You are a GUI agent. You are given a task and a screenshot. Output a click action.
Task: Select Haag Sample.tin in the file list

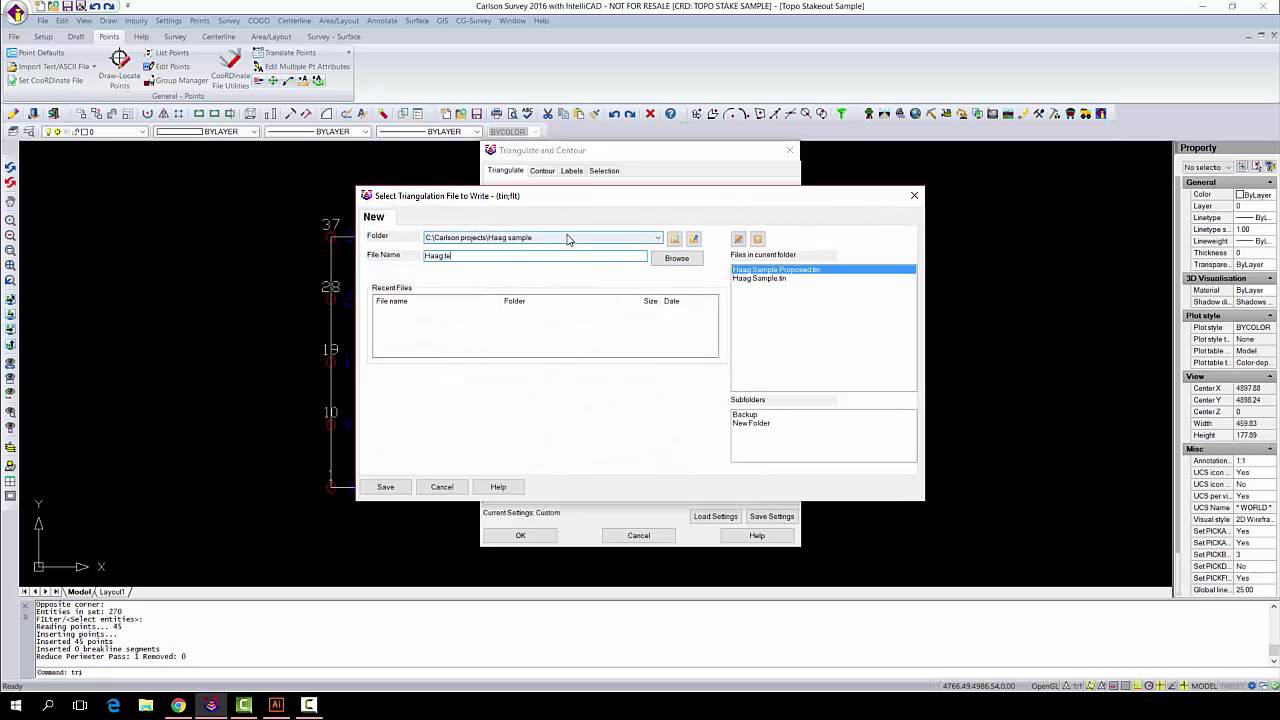tap(759, 278)
